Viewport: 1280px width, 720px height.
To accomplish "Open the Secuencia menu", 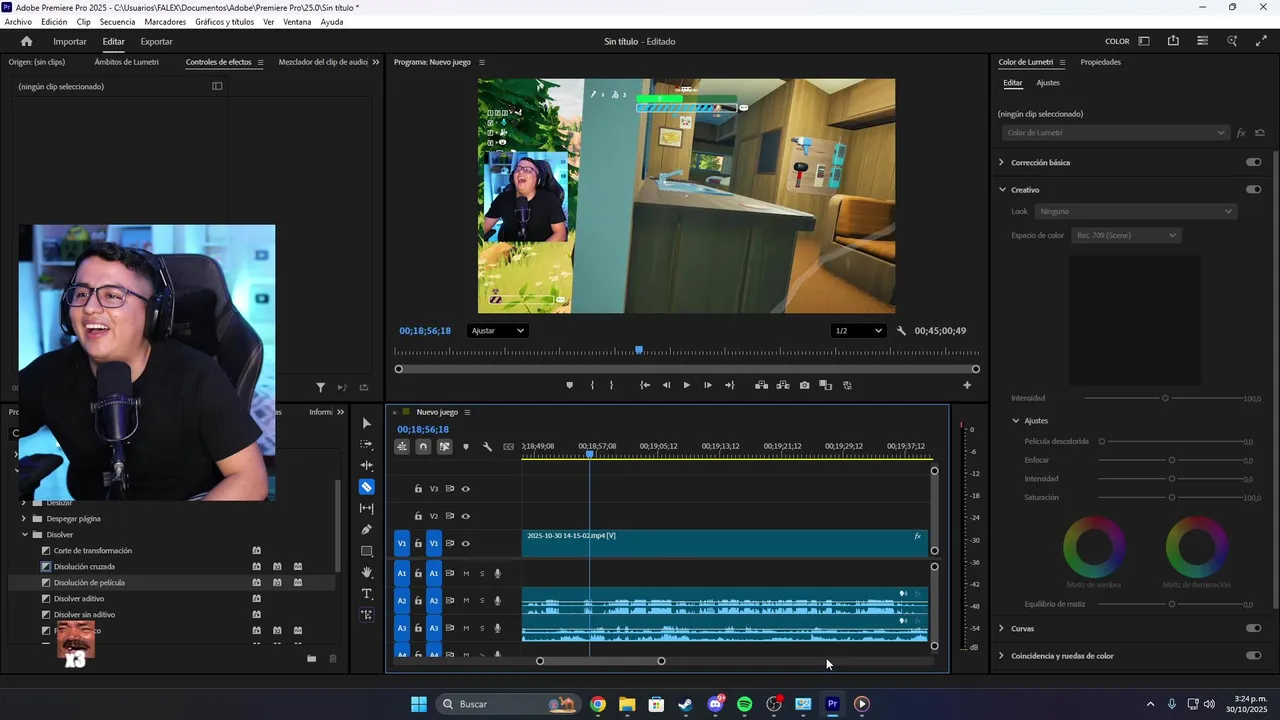I will coord(117,22).
